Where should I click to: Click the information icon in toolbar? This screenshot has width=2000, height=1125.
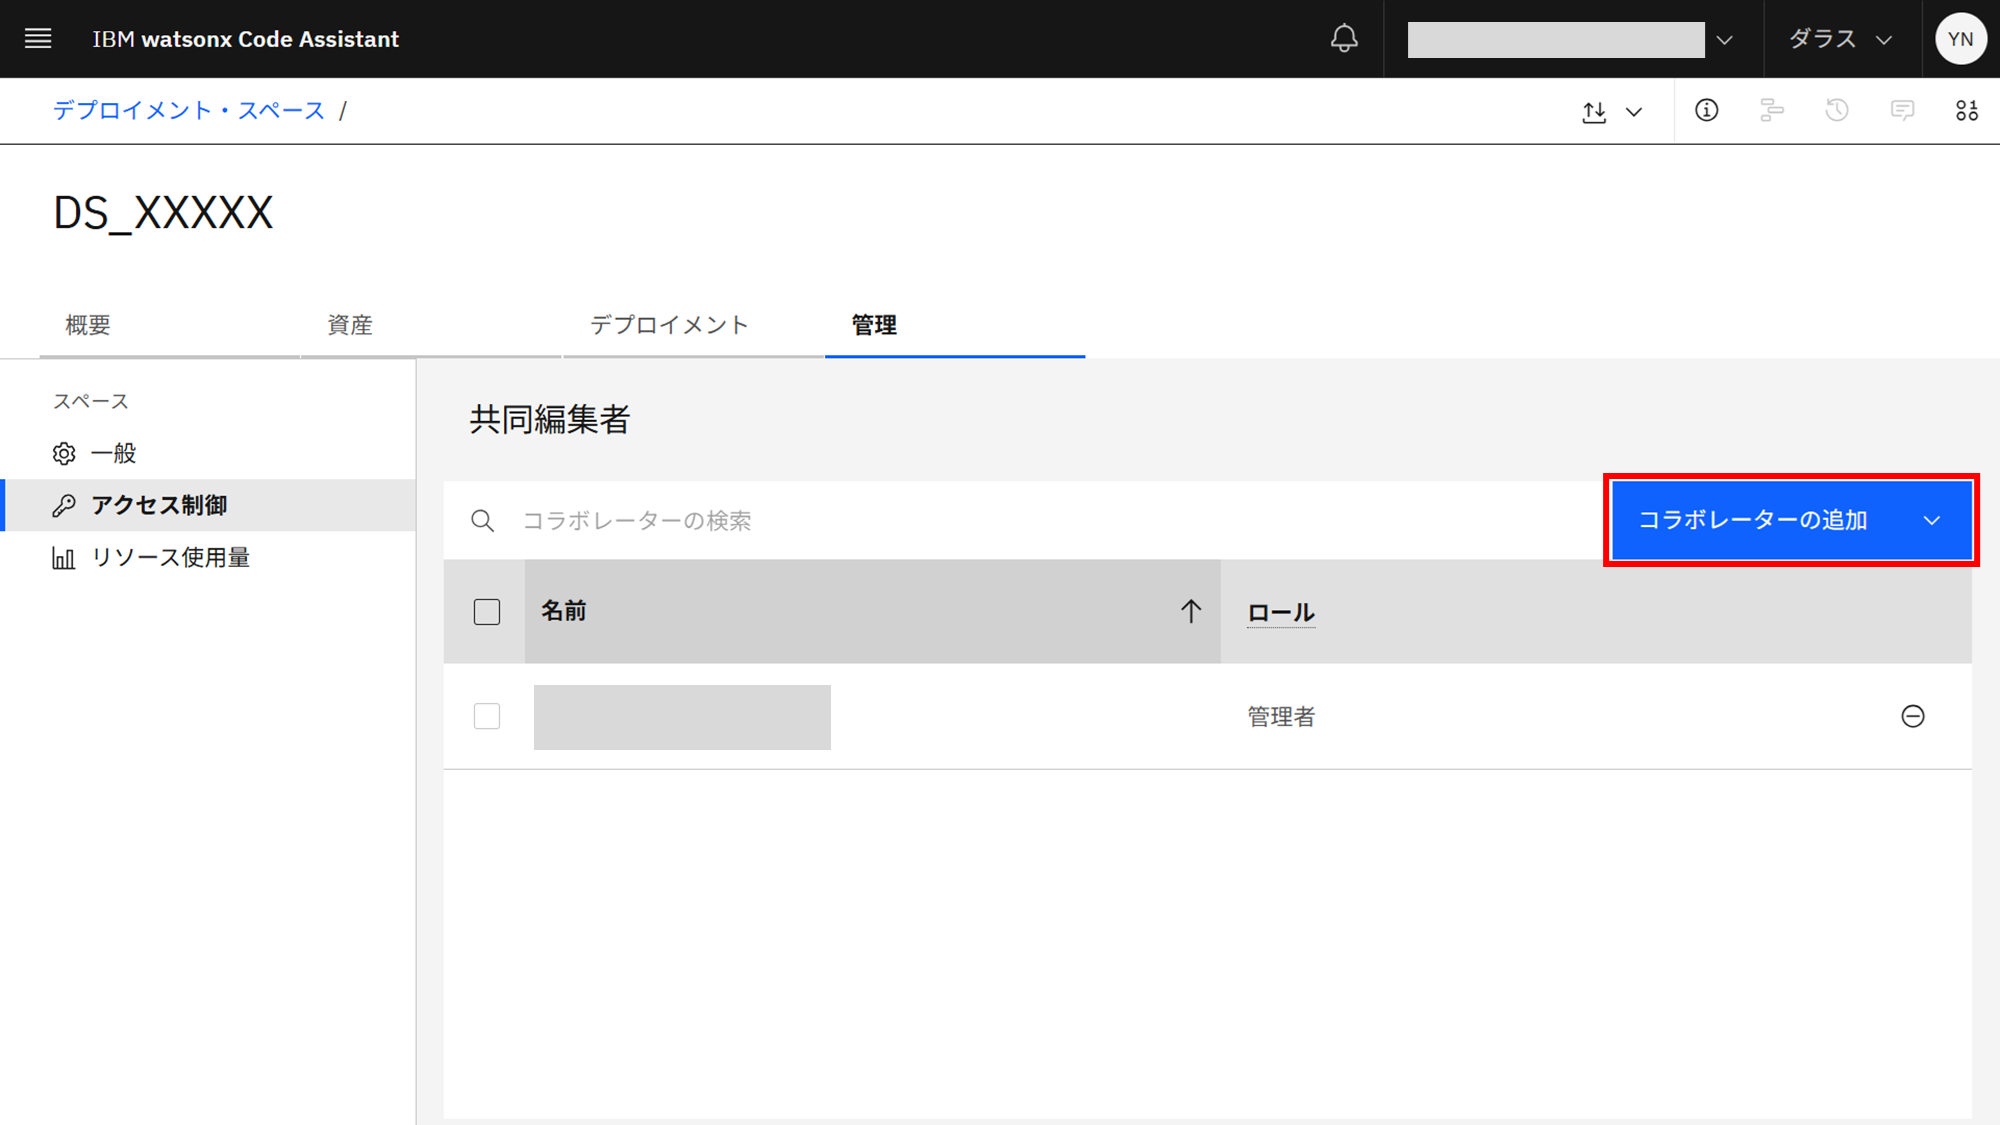pos(1706,110)
